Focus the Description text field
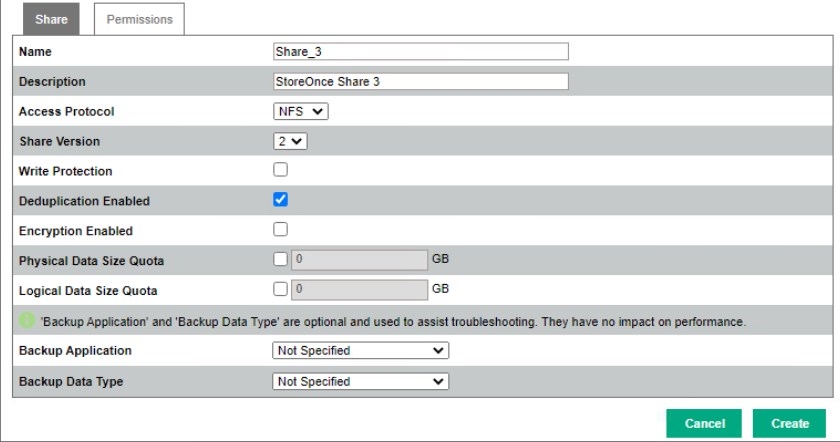The width and height of the screenshot is (840, 442). (x=420, y=82)
